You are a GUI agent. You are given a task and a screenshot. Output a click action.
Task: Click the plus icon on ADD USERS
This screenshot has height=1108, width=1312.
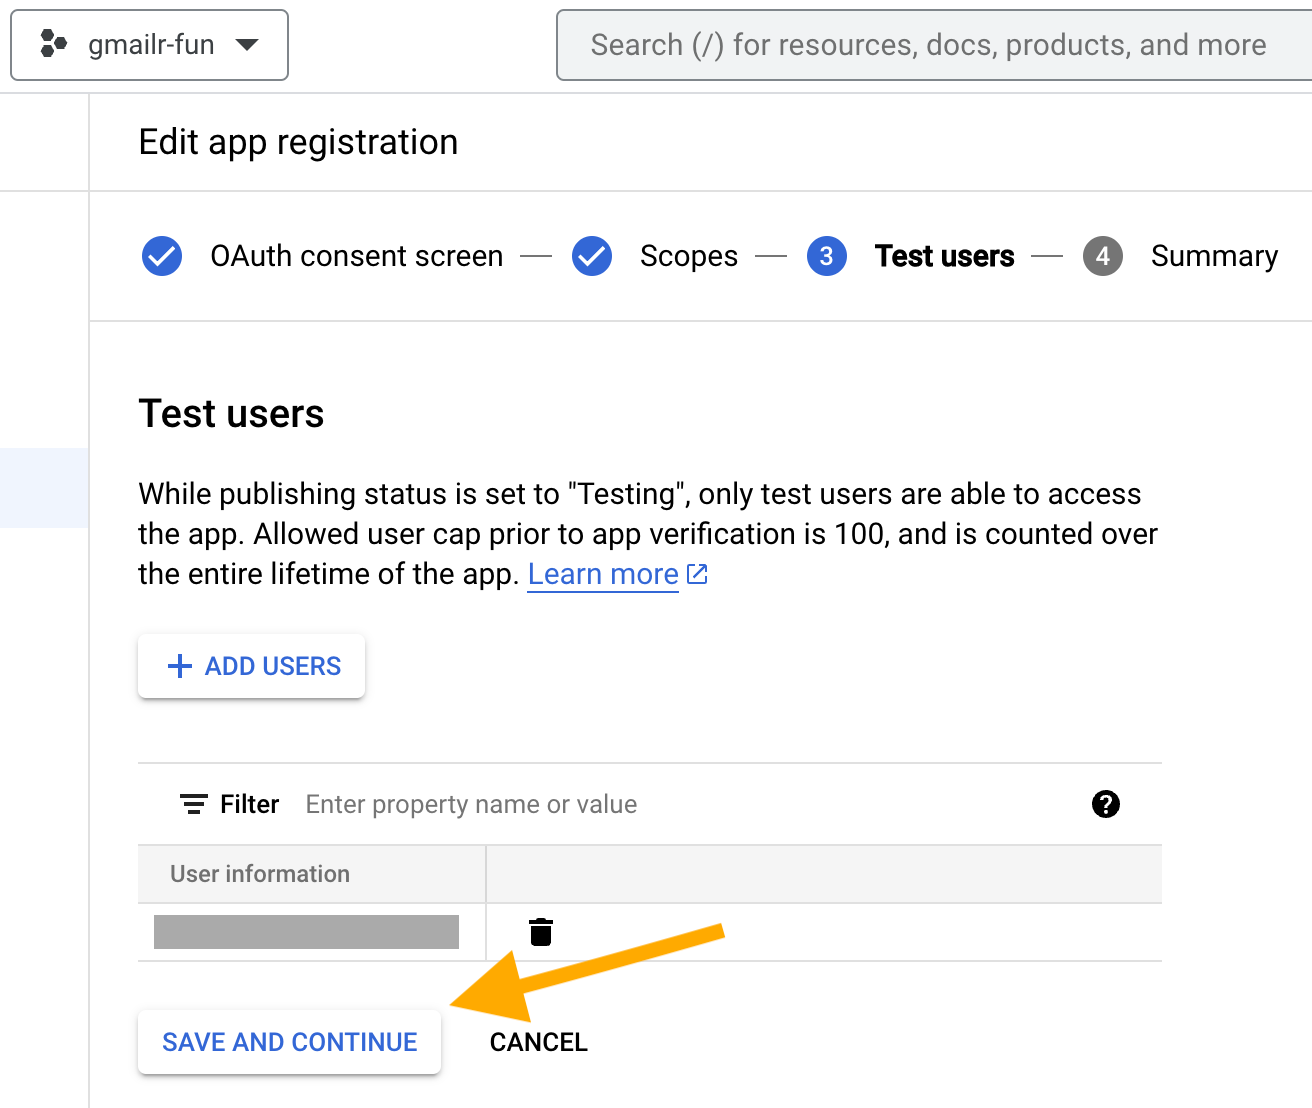(x=179, y=666)
